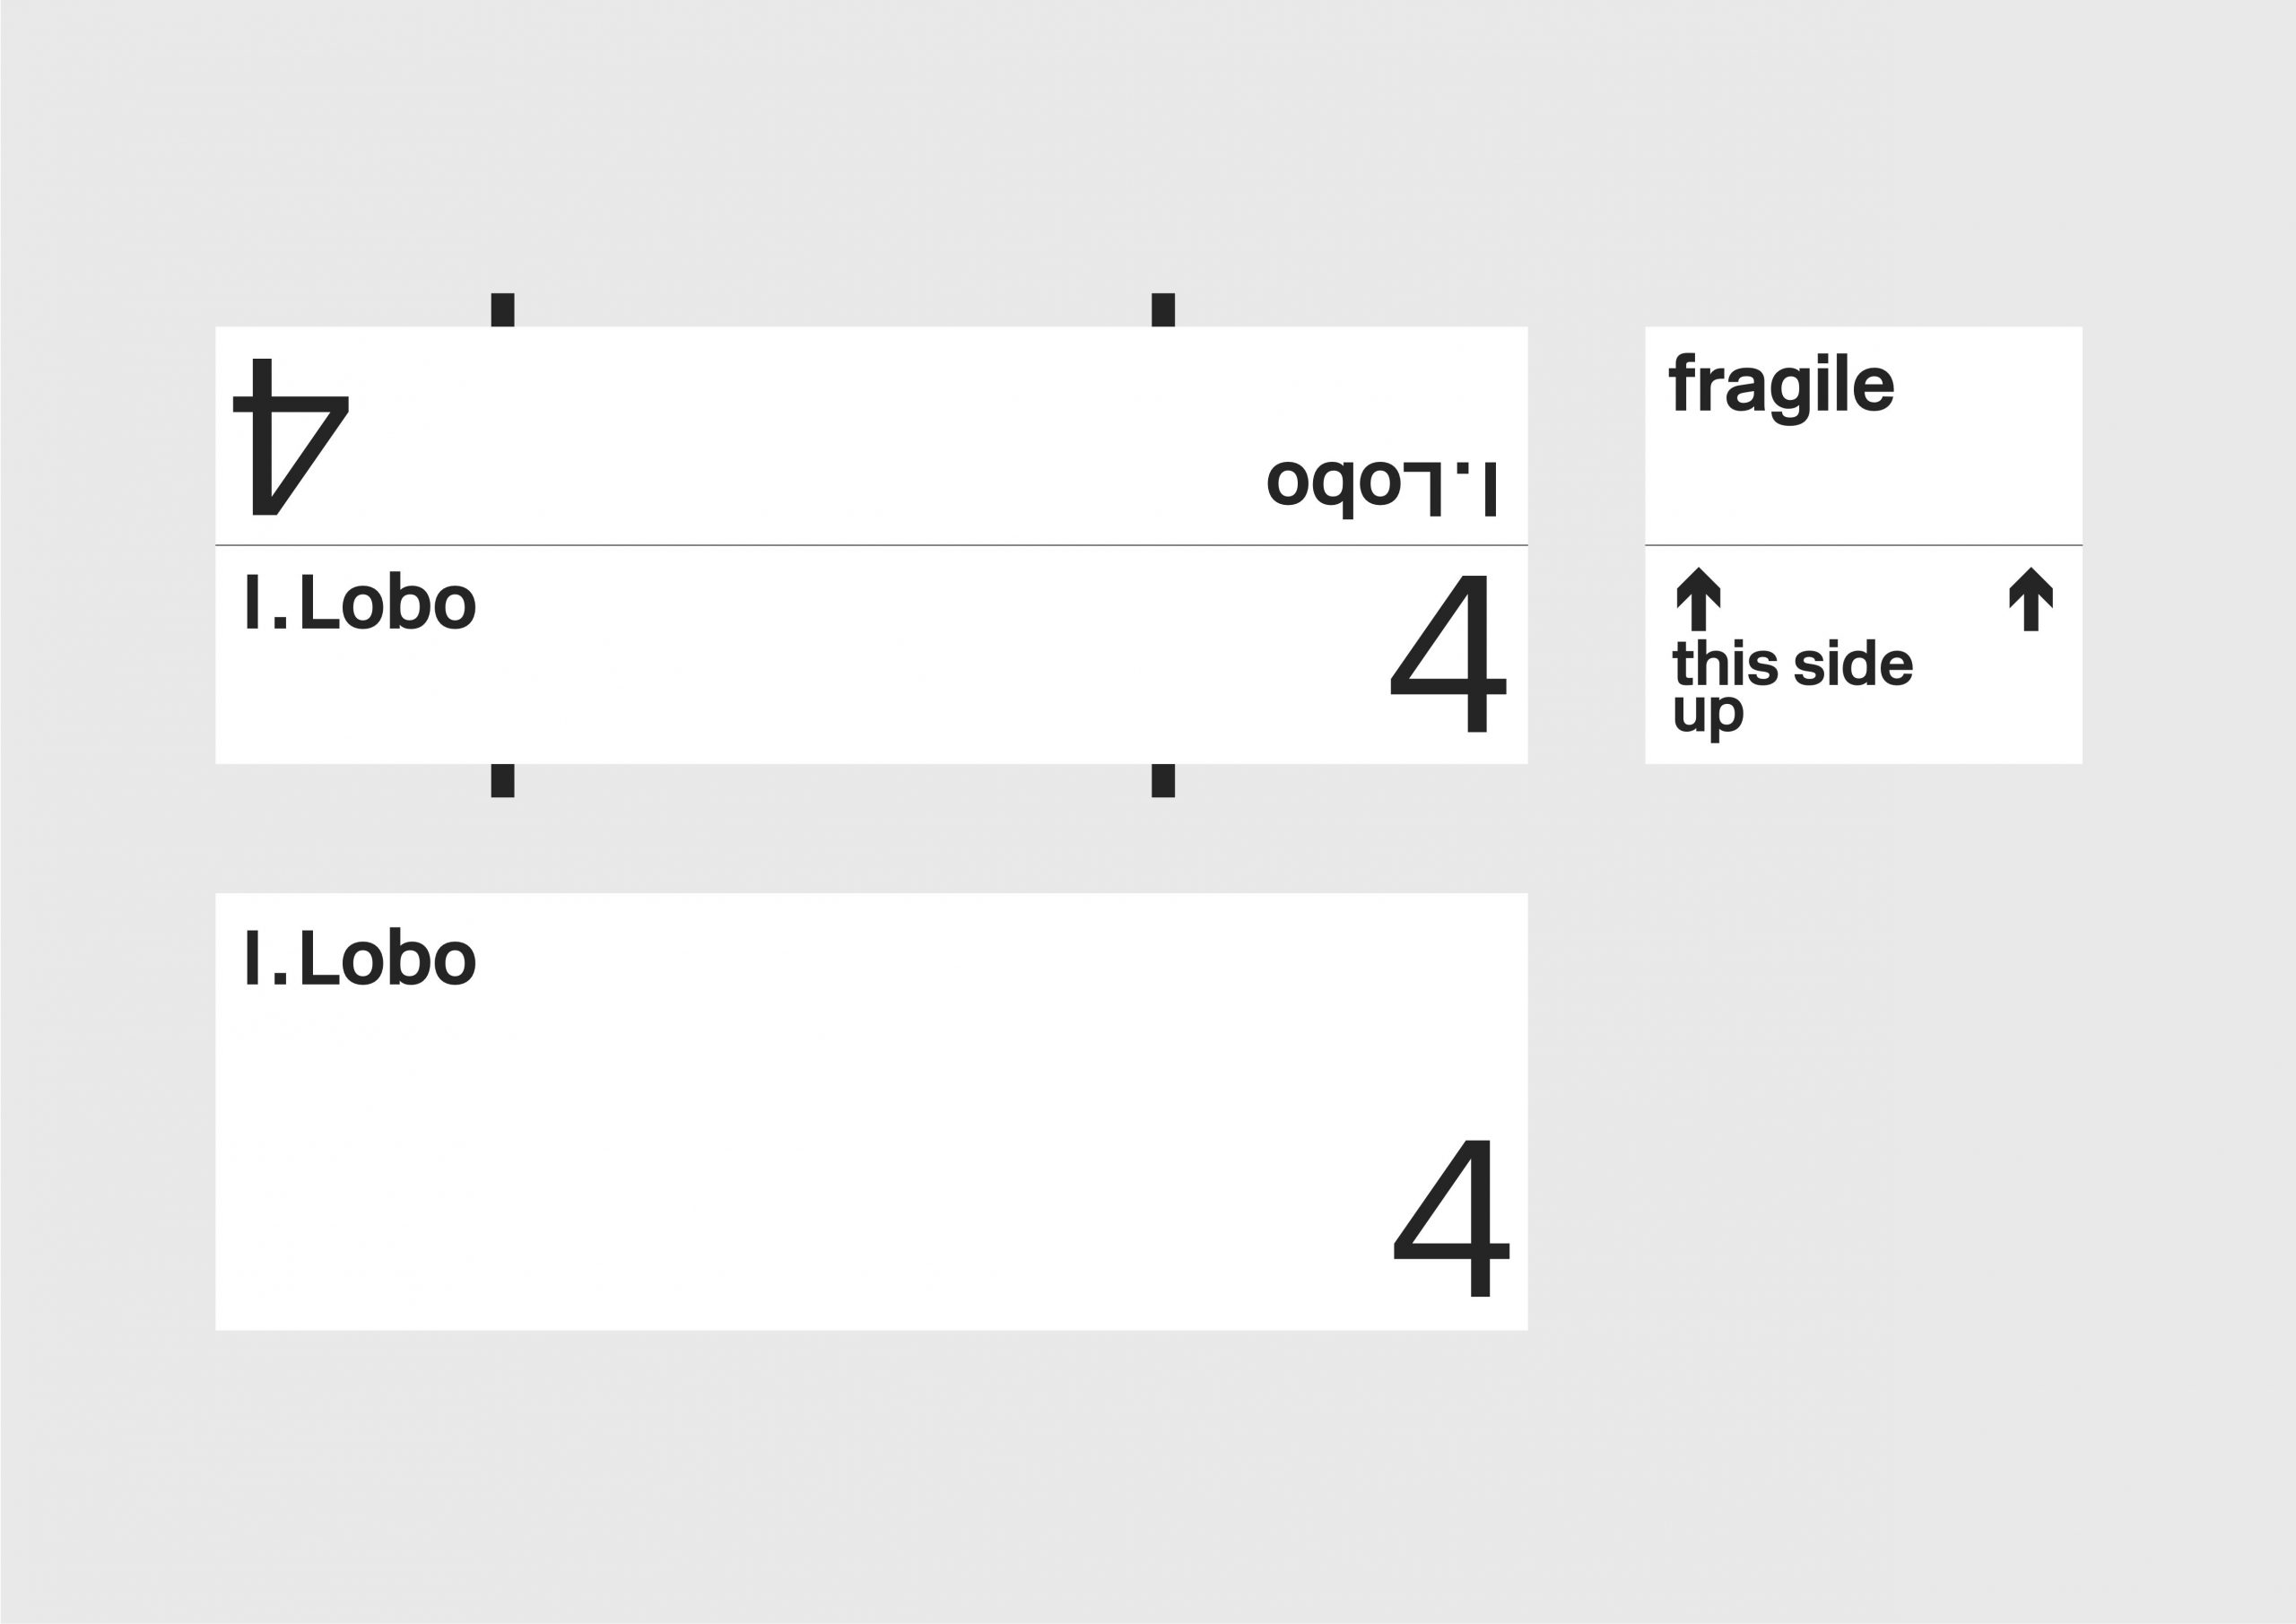2296x1624 pixels.
Task: Click the word fragile
Action: tap(1782, 389)
